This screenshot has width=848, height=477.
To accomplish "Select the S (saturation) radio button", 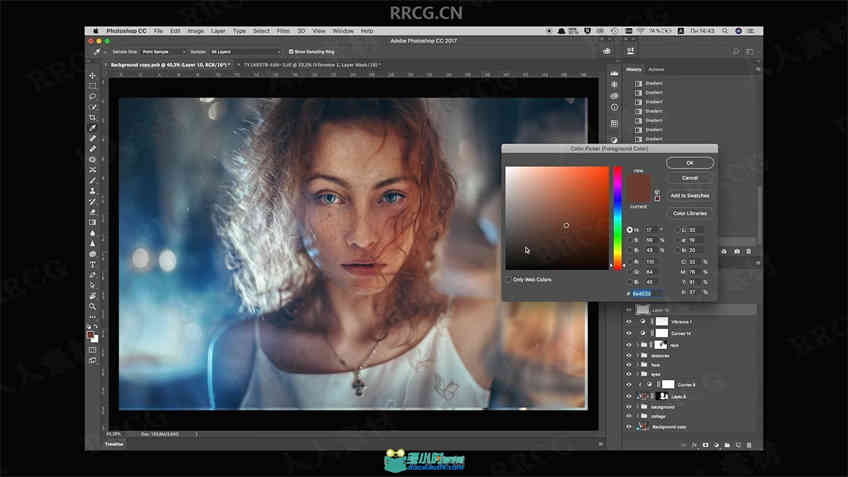I will 630,240.
